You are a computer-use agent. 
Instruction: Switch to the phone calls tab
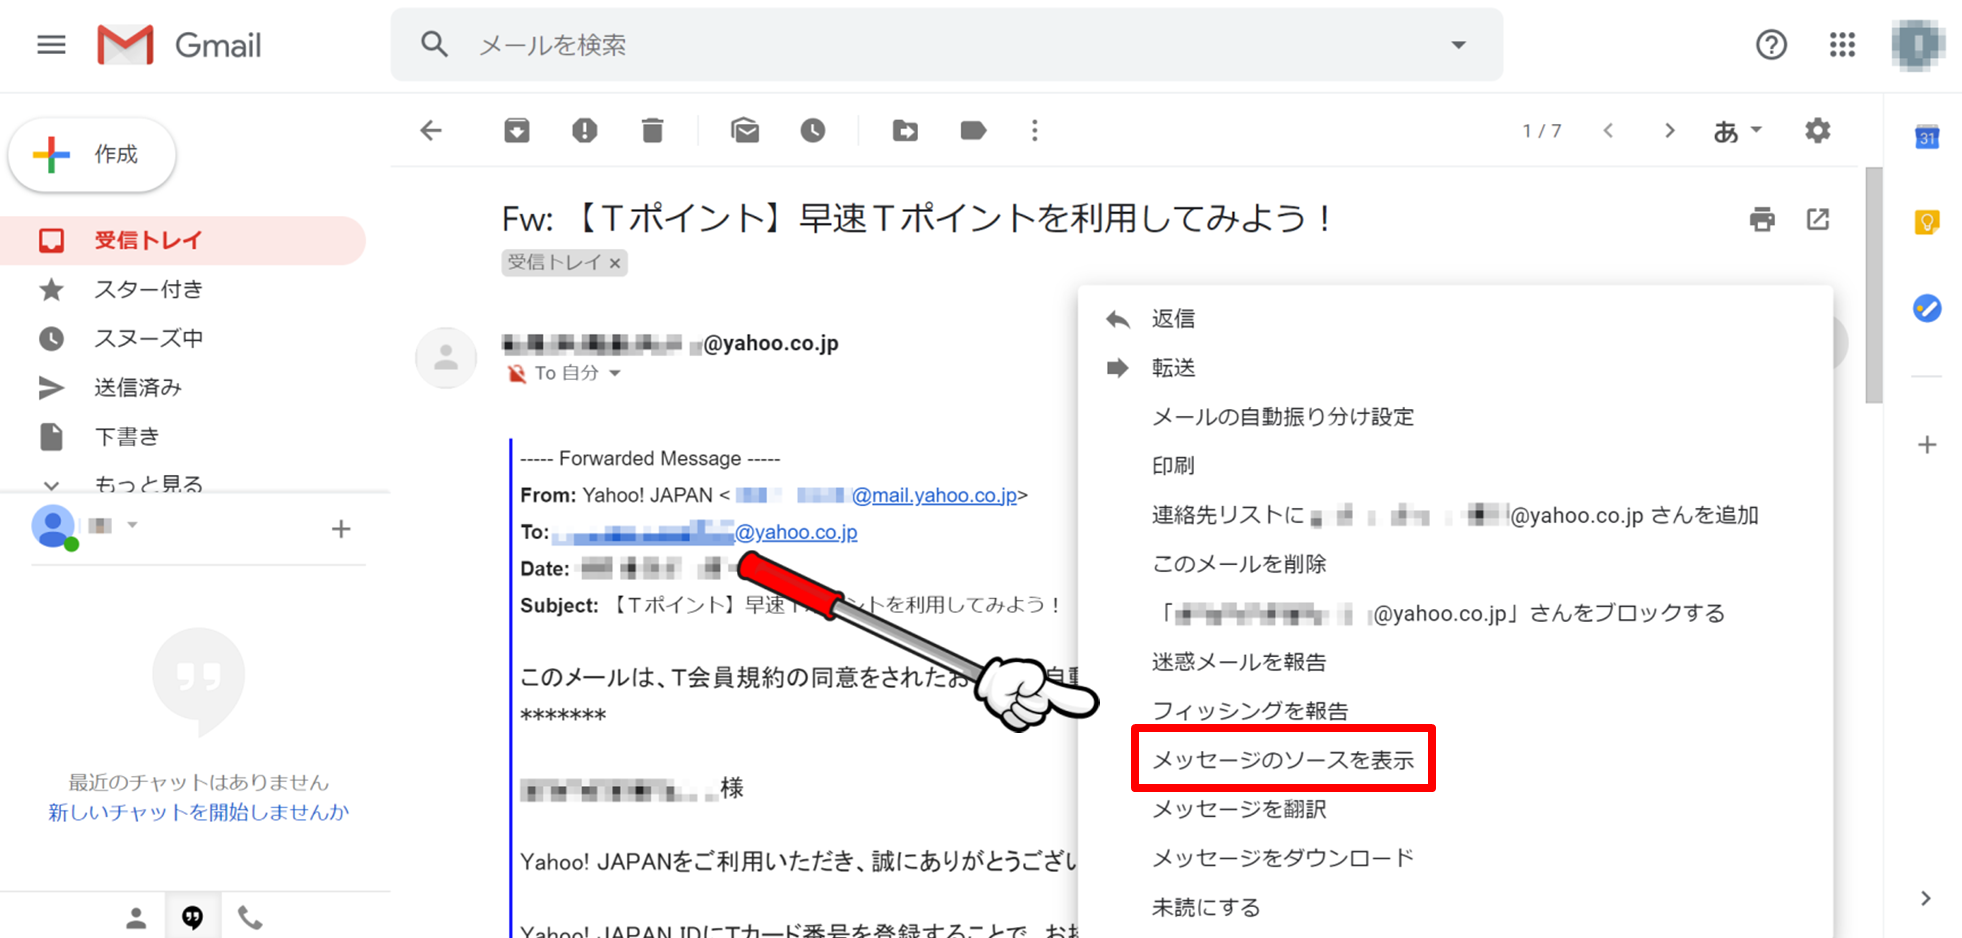click(x=250, y=917)
